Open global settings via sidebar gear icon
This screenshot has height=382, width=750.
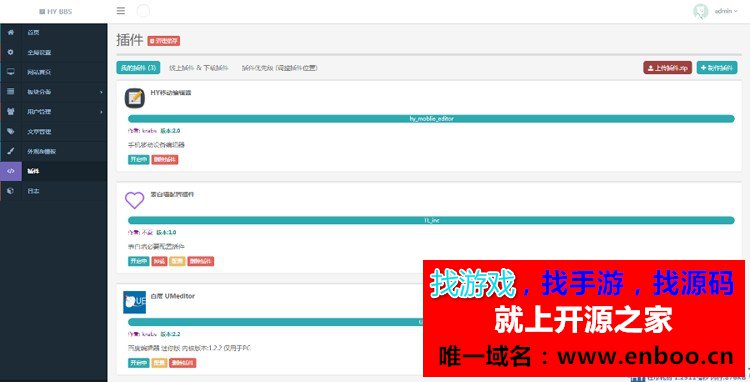pyautogui.click(x=11, y=52)
